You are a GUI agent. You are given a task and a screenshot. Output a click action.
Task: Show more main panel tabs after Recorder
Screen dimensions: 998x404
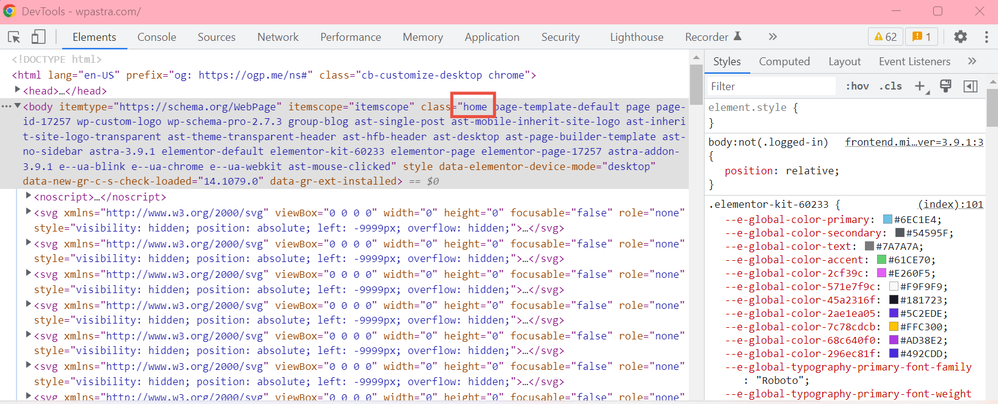tap(772, 37)
